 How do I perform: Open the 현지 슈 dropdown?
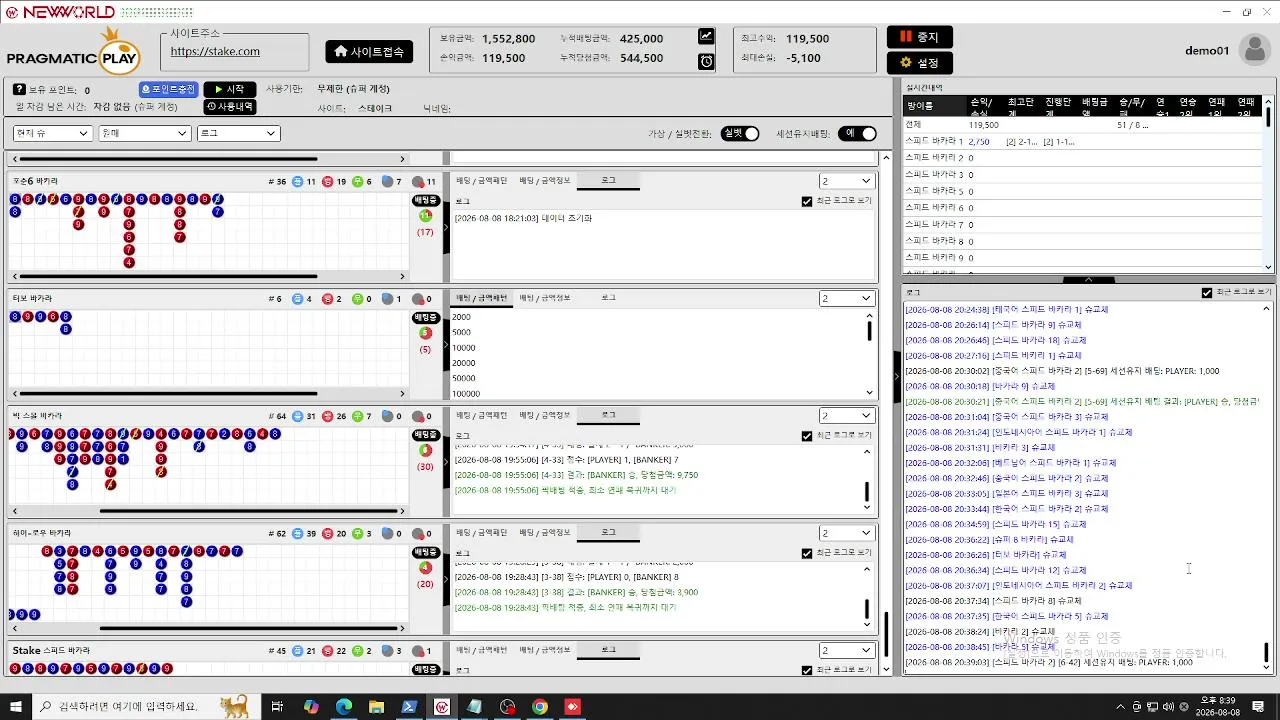[53, 133]
